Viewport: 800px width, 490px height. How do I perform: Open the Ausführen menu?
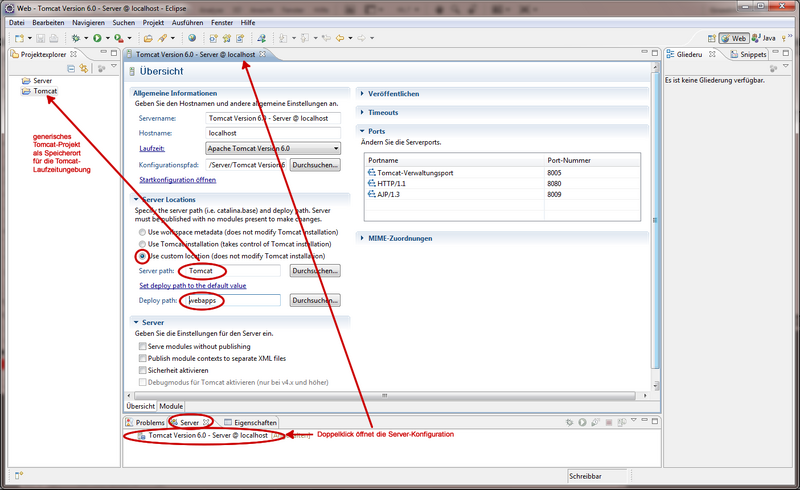187,22
